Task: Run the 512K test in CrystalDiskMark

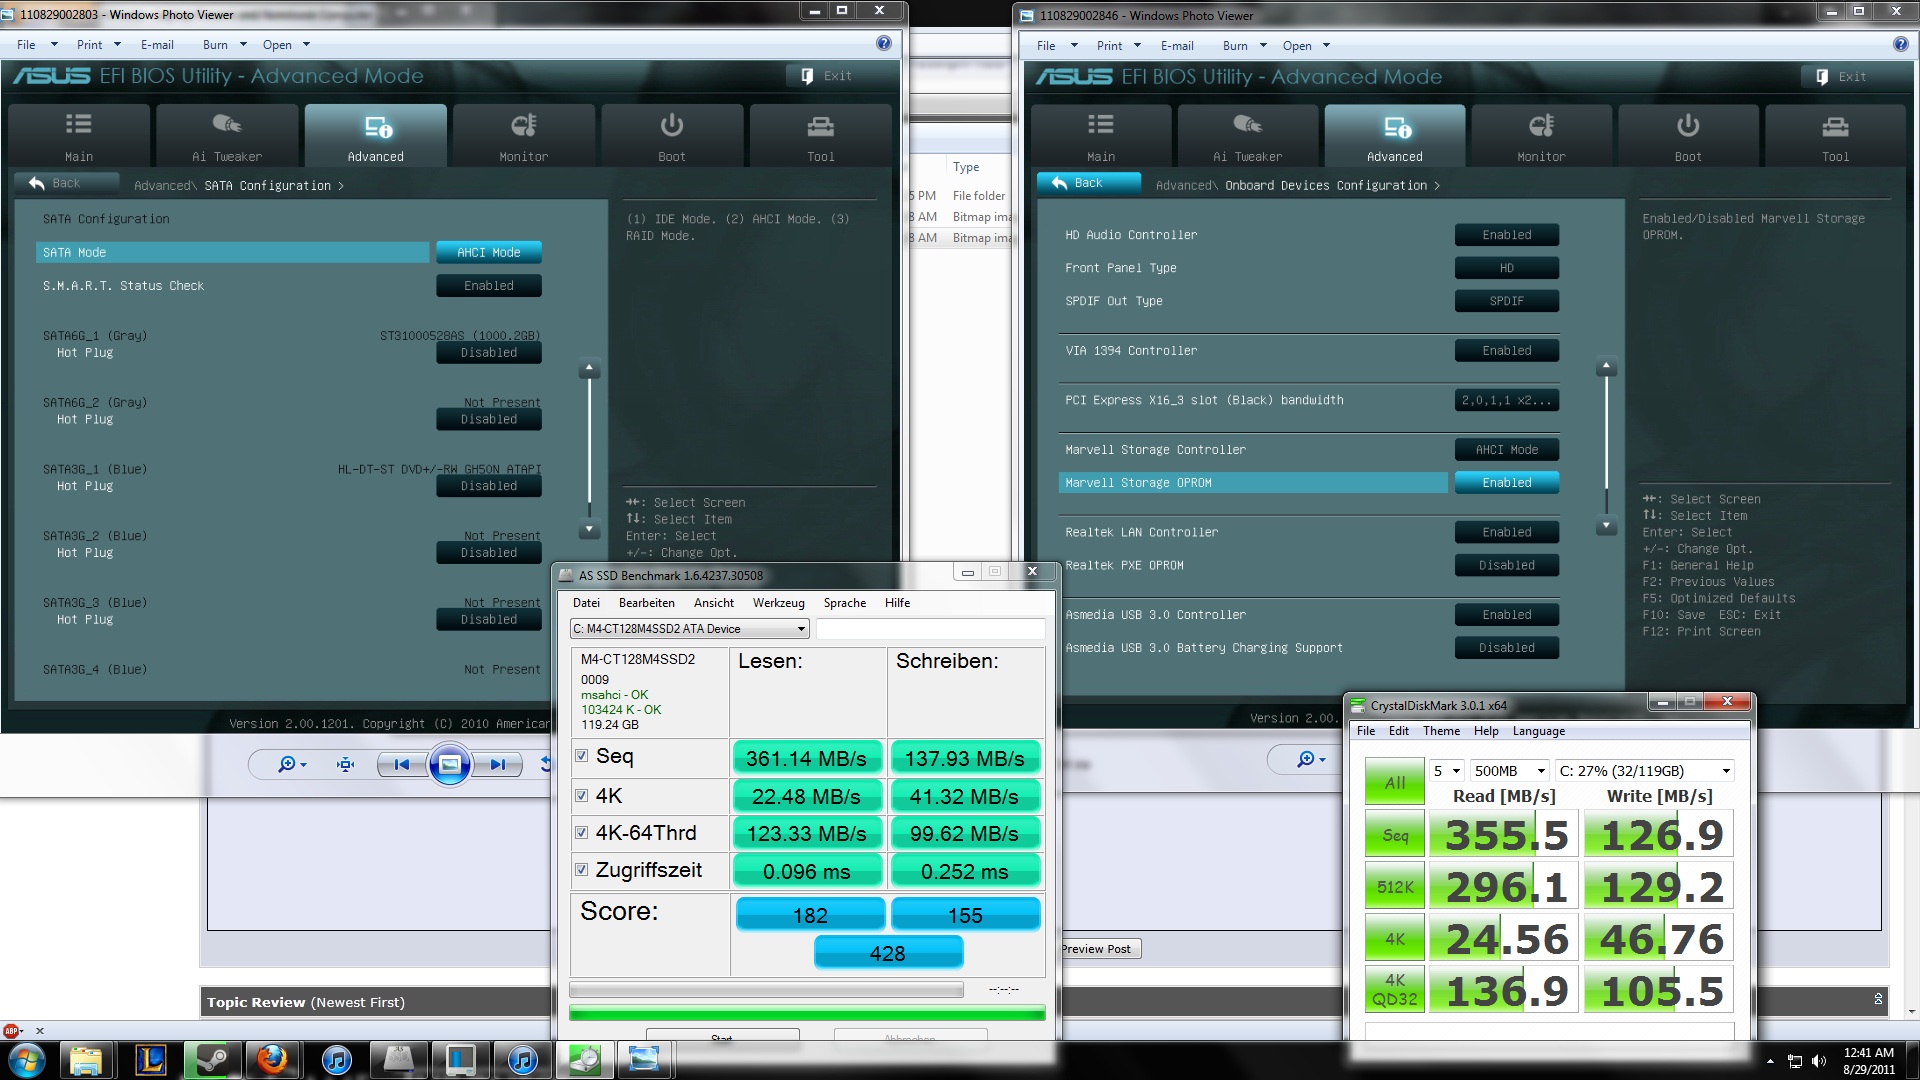Action: pyautogui.click(x=1395, y=887)
